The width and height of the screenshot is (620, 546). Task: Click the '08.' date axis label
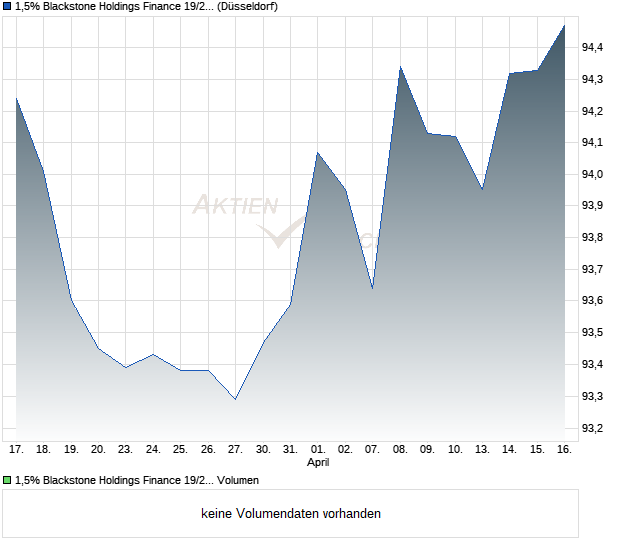[x=400, y=450]
